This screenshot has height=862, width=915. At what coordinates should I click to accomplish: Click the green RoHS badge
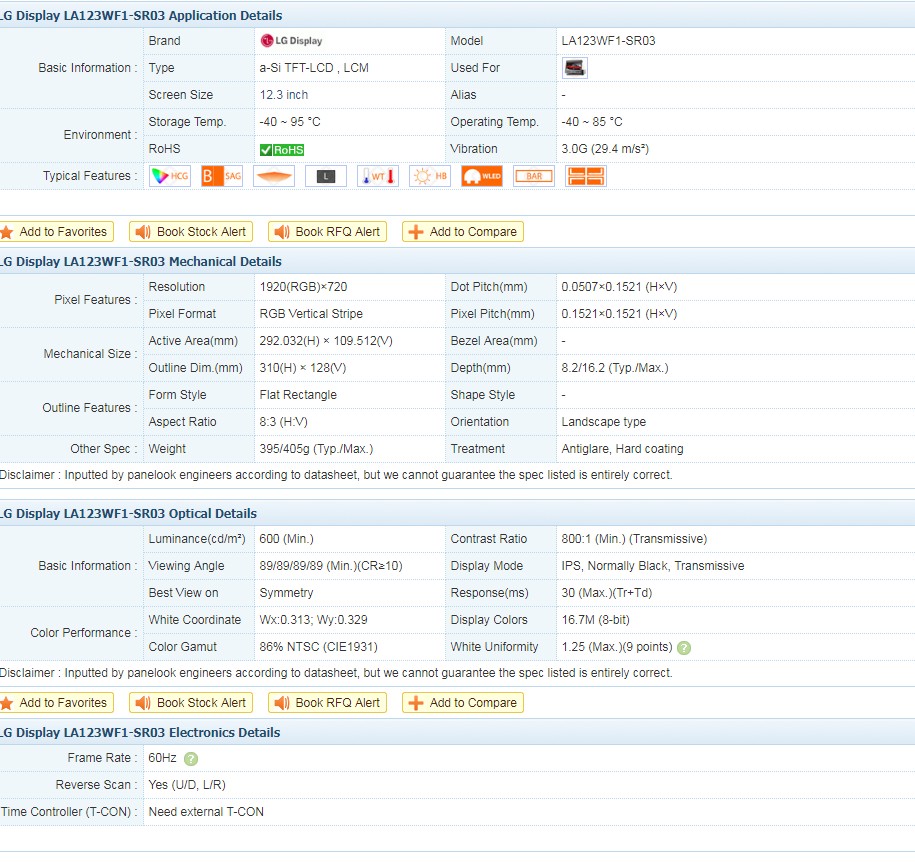tap(282, 149)
